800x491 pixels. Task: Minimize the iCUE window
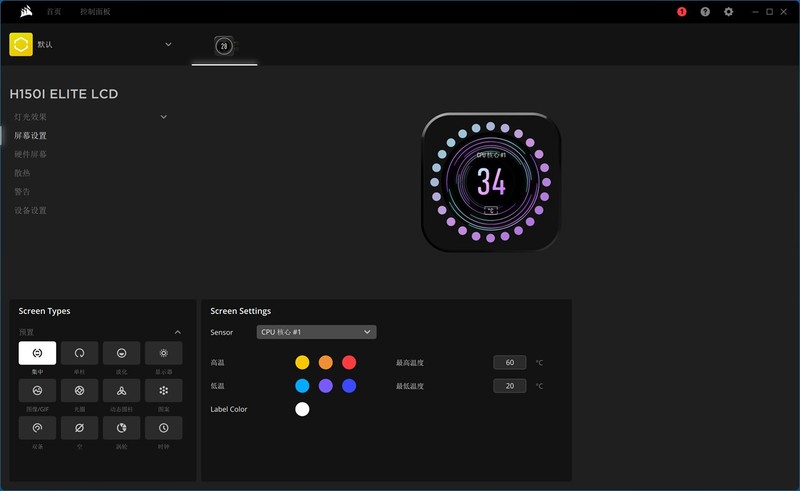coord(755,12)
